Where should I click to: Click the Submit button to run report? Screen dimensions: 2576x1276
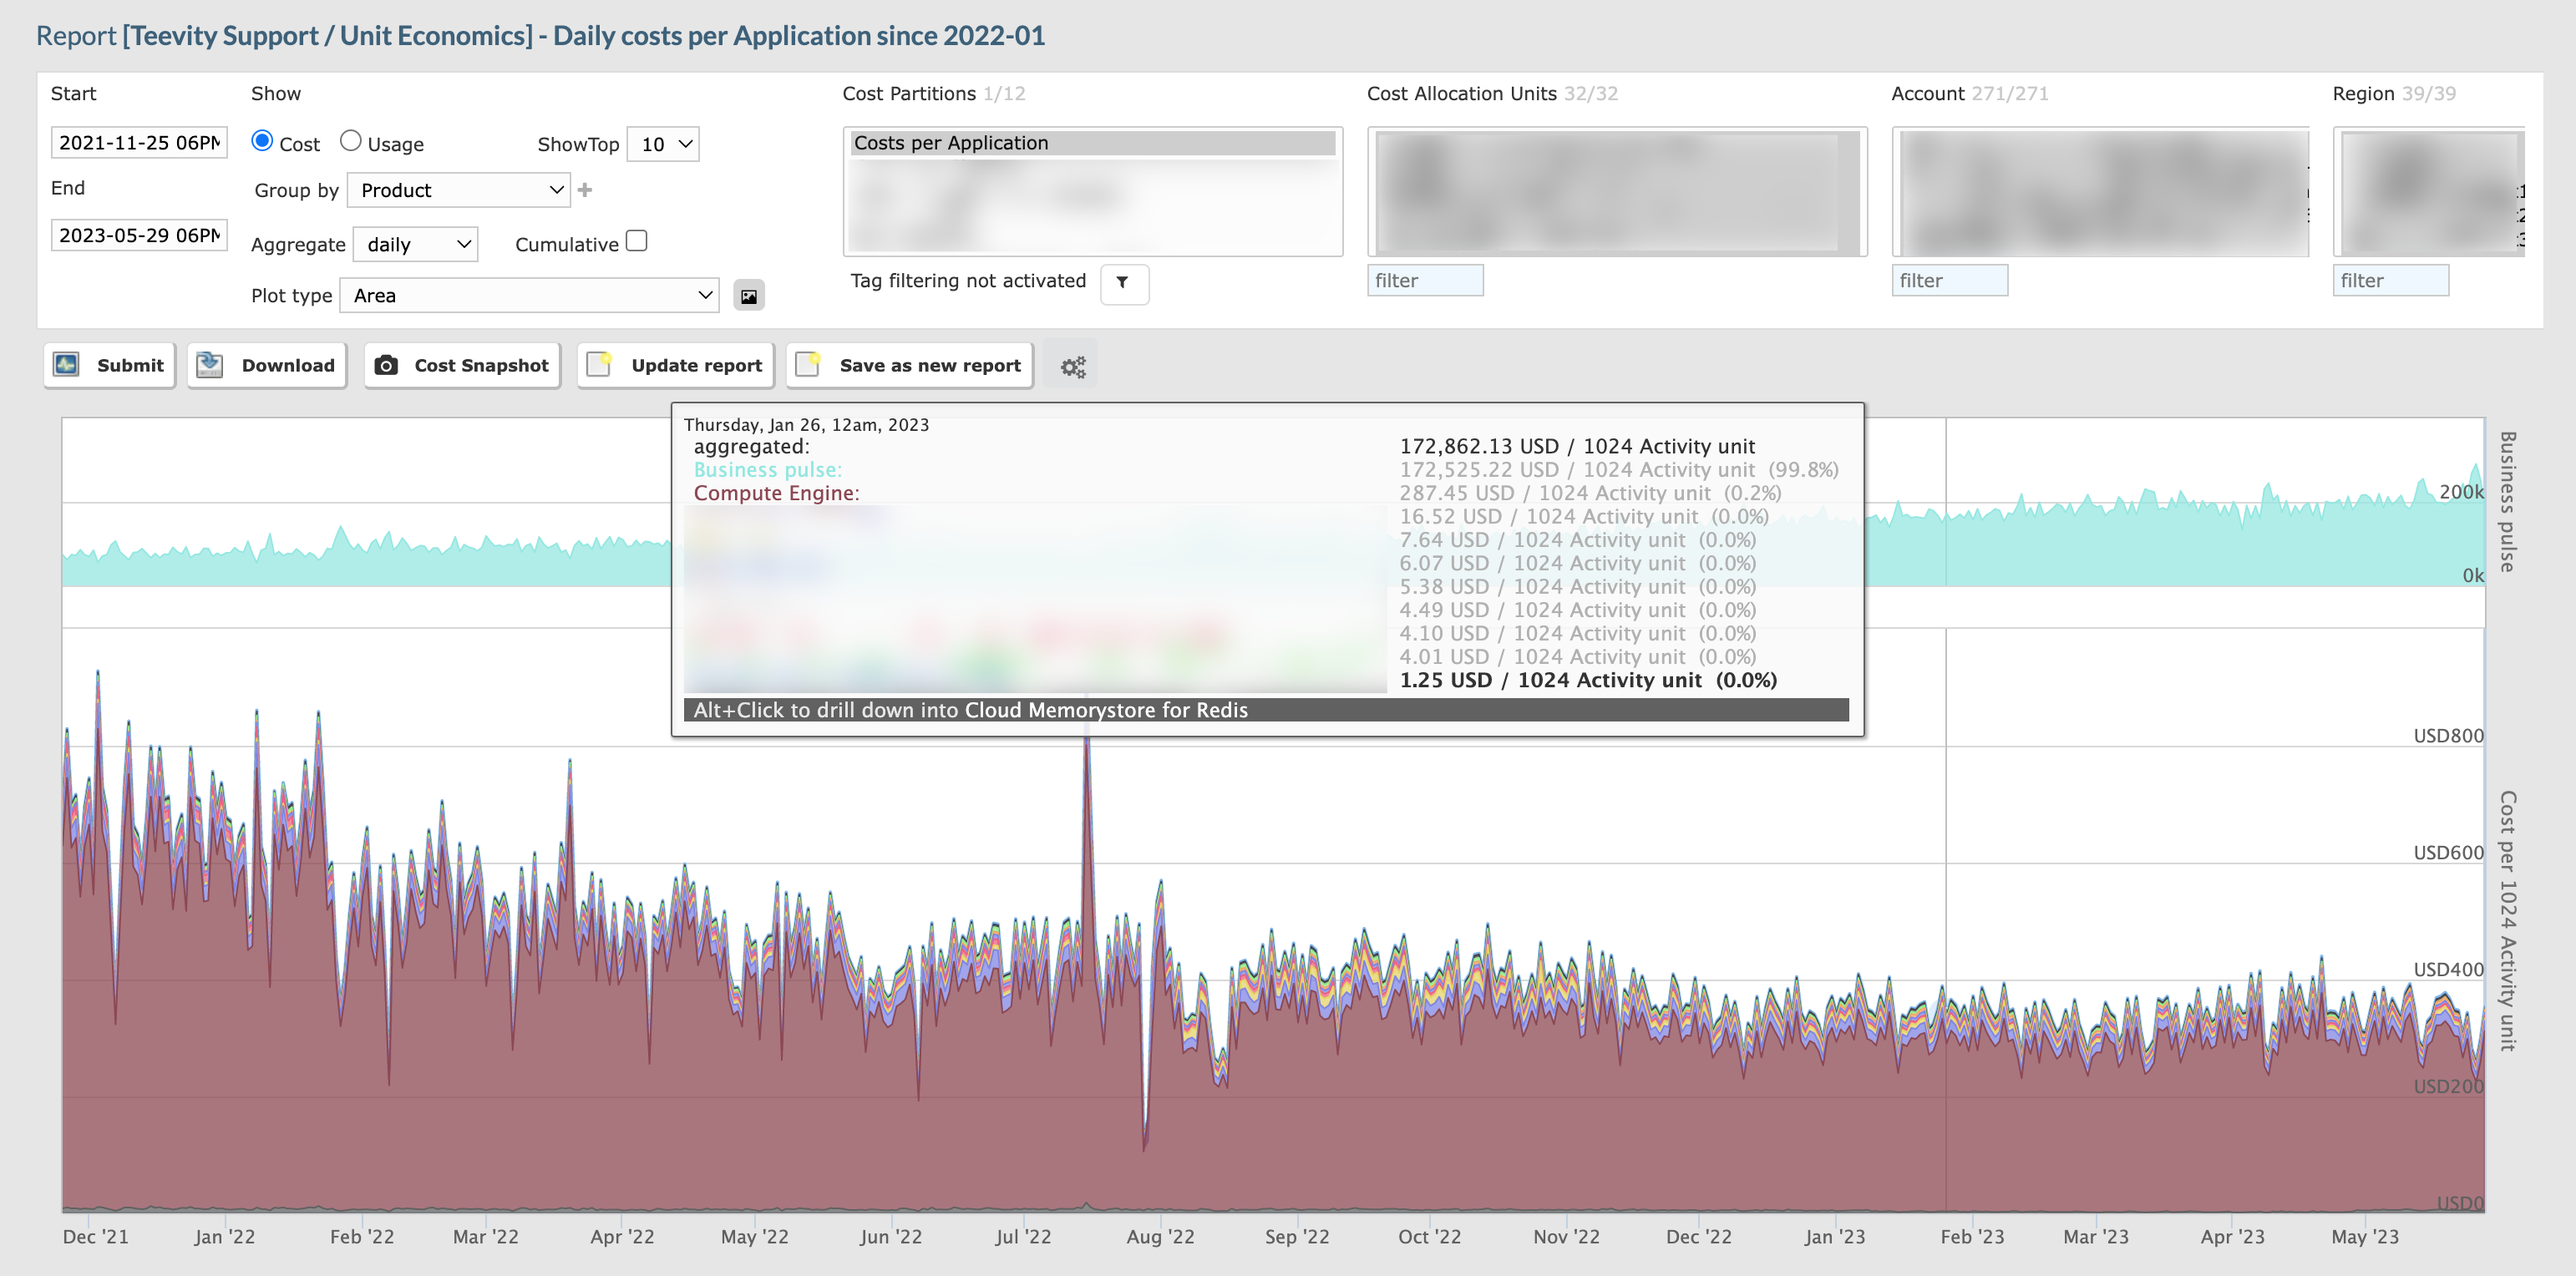(109, 365)
